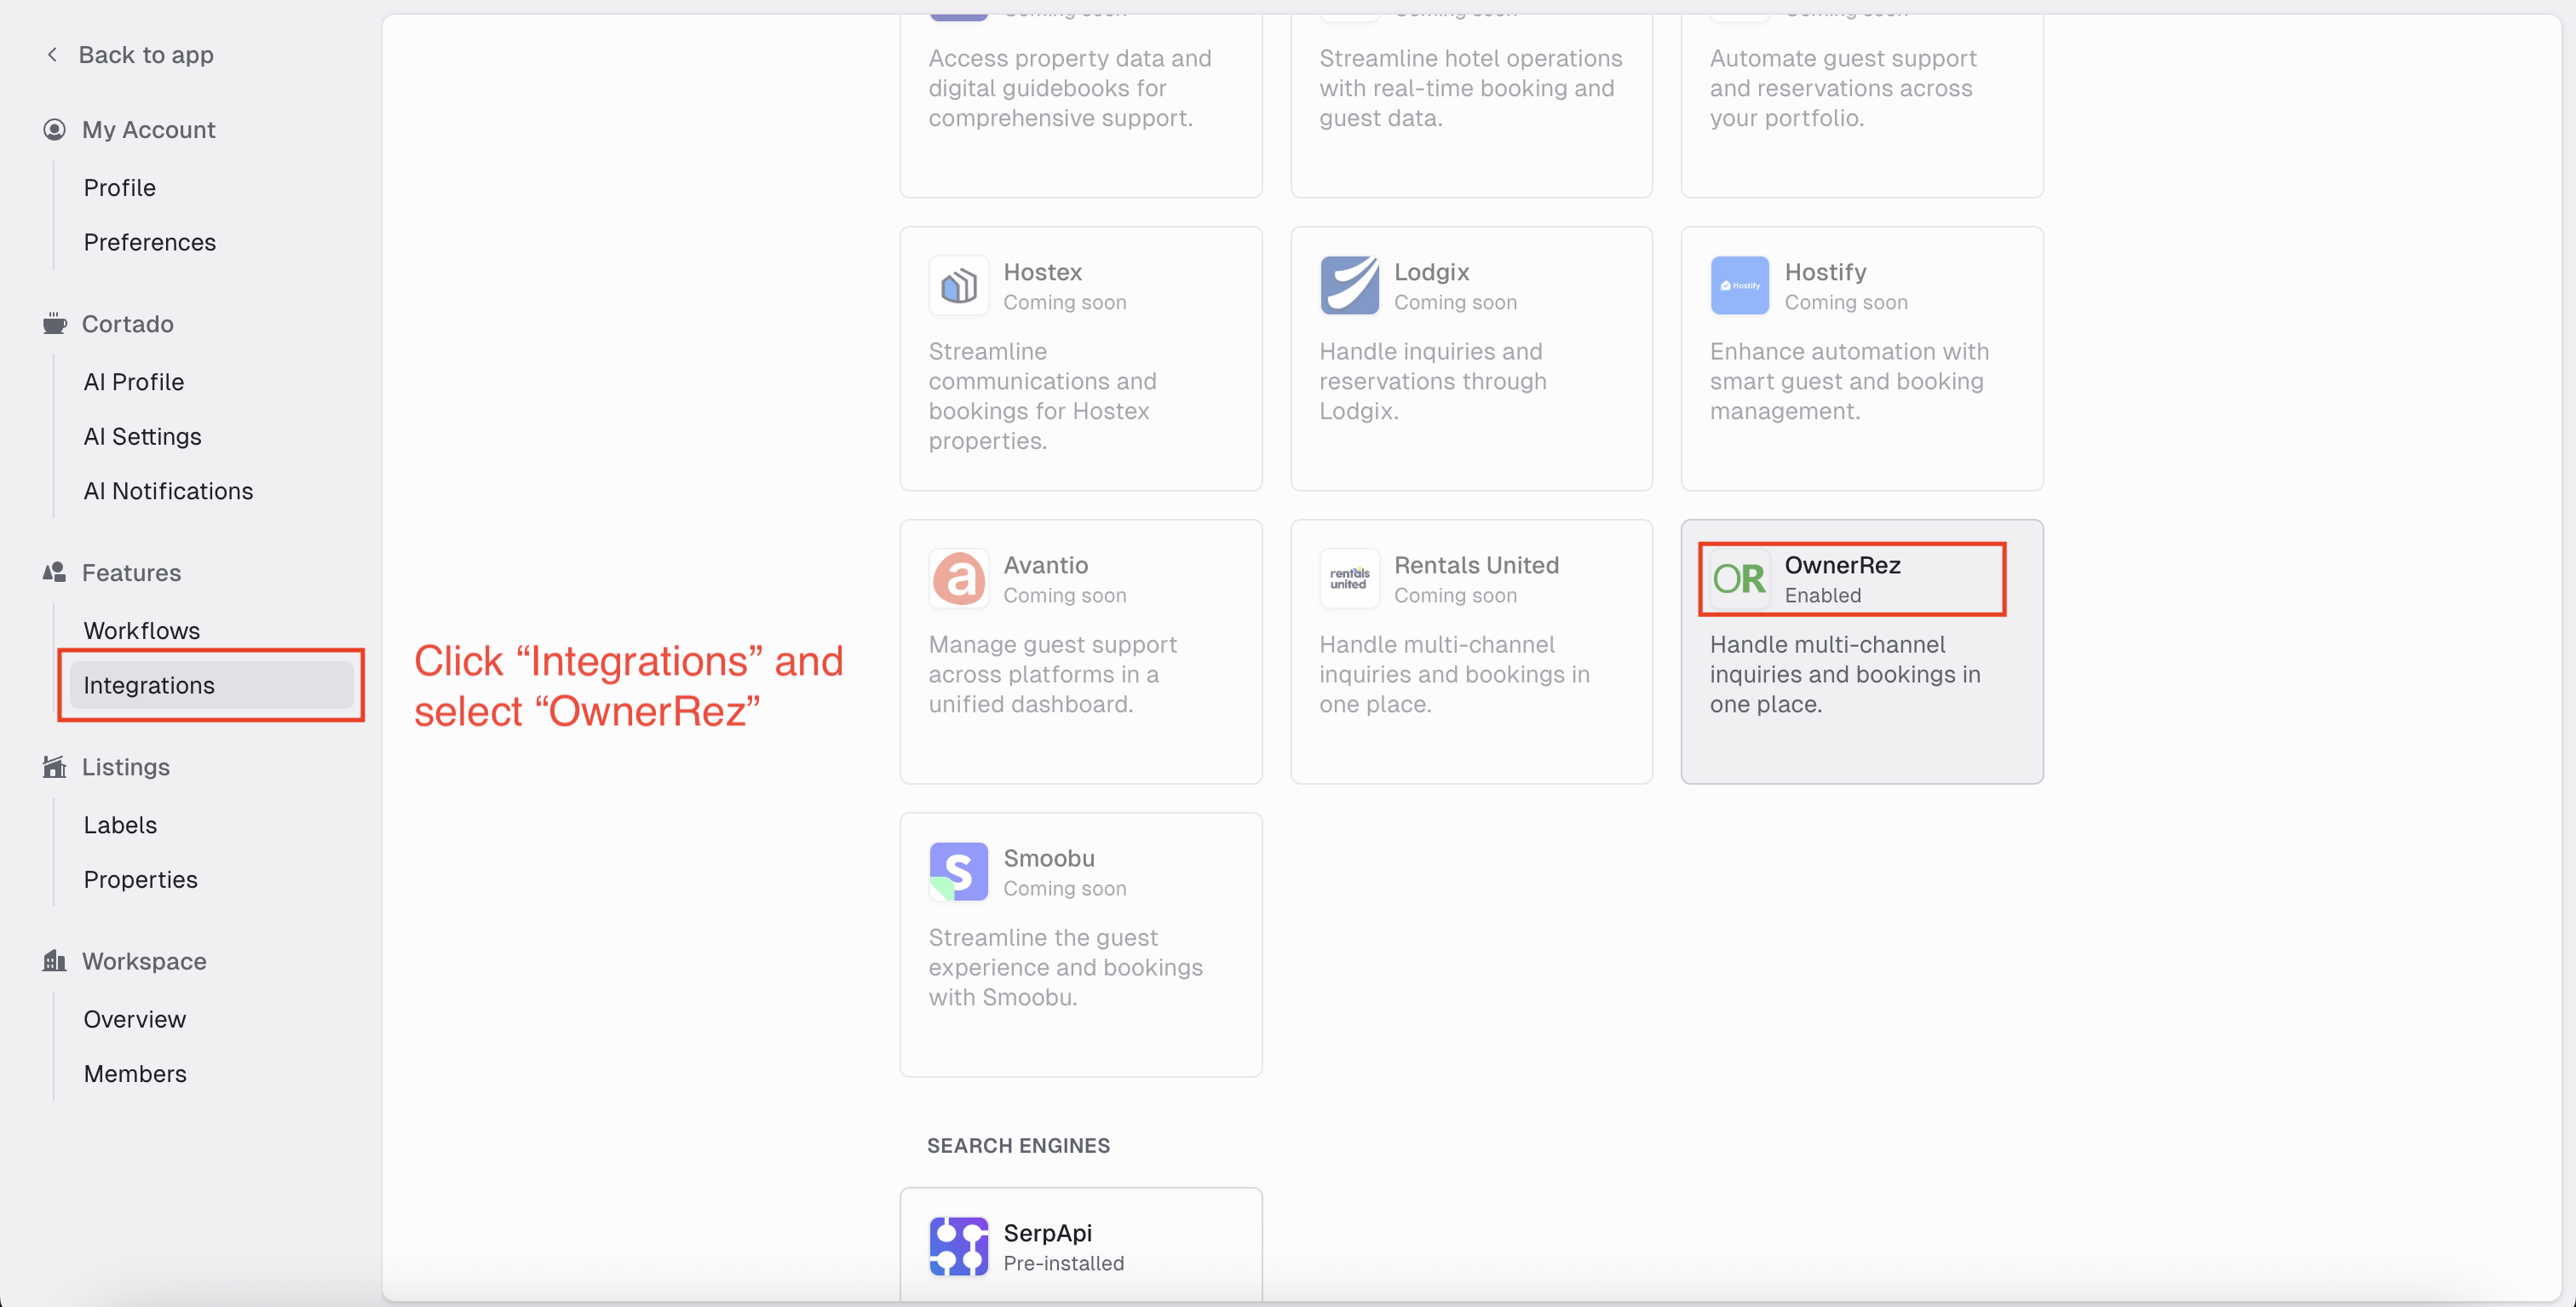Collapse the sidebar with the Back chevron
2576x1307 pixels.
[52, 54]
